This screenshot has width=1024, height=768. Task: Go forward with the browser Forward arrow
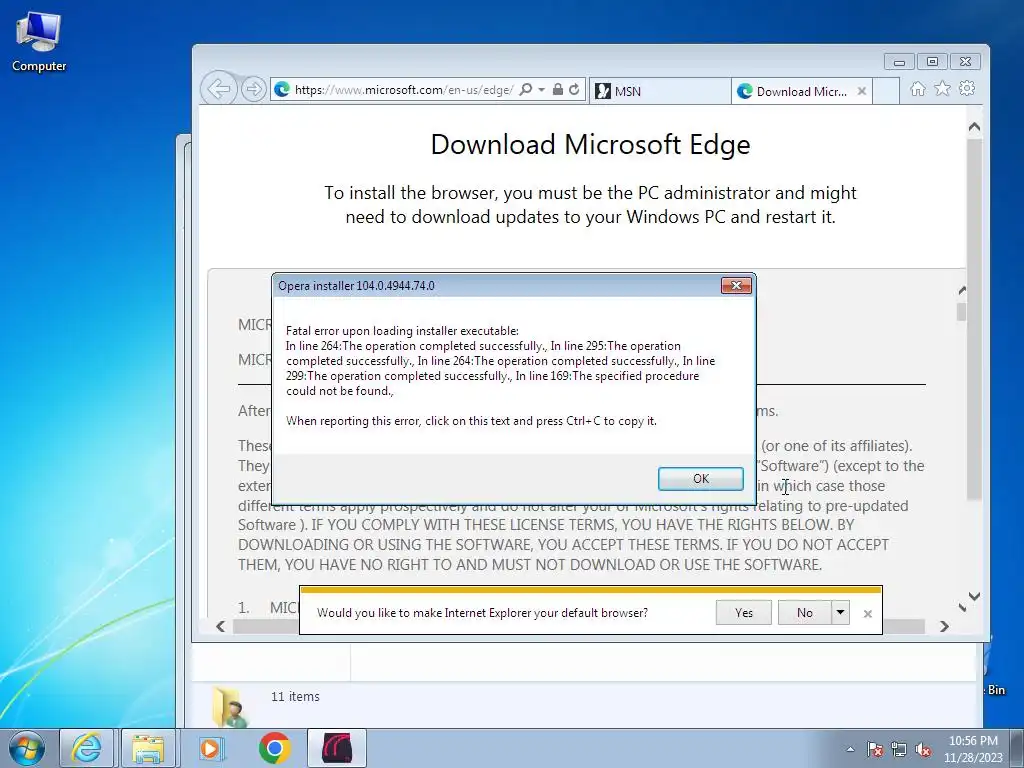pos(253,89)
